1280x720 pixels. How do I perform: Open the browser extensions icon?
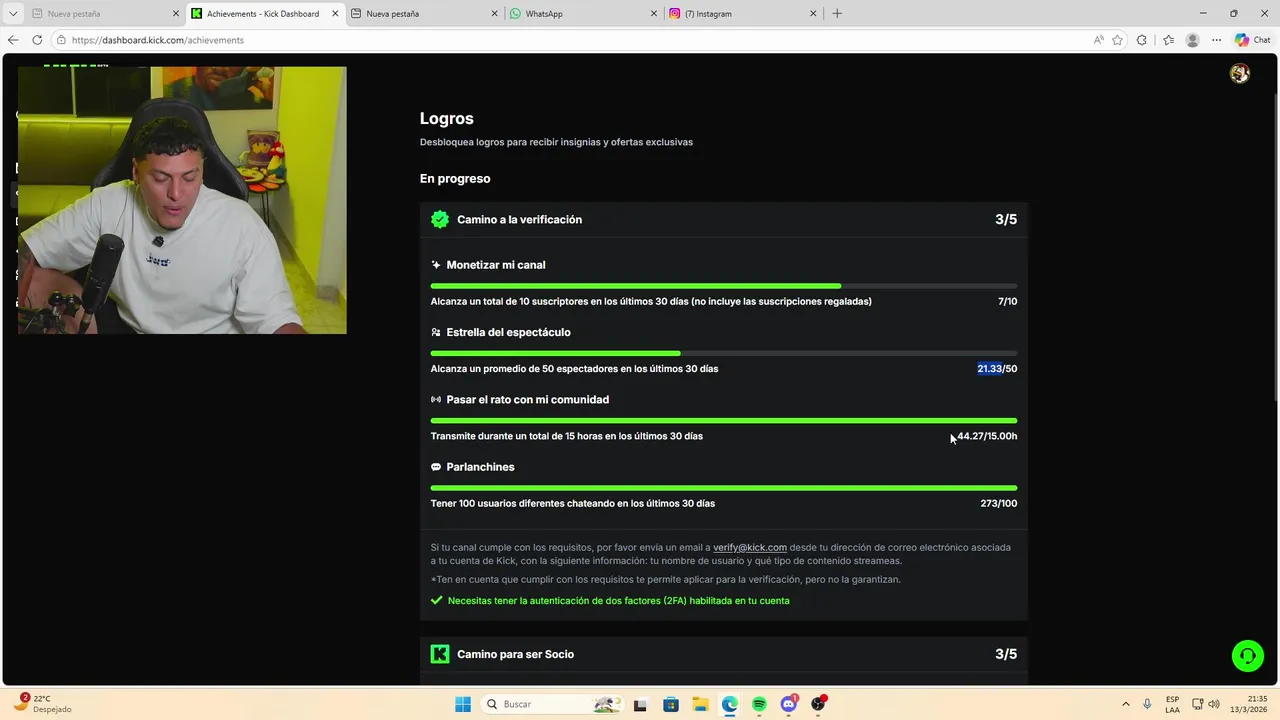pos(1142,40)
